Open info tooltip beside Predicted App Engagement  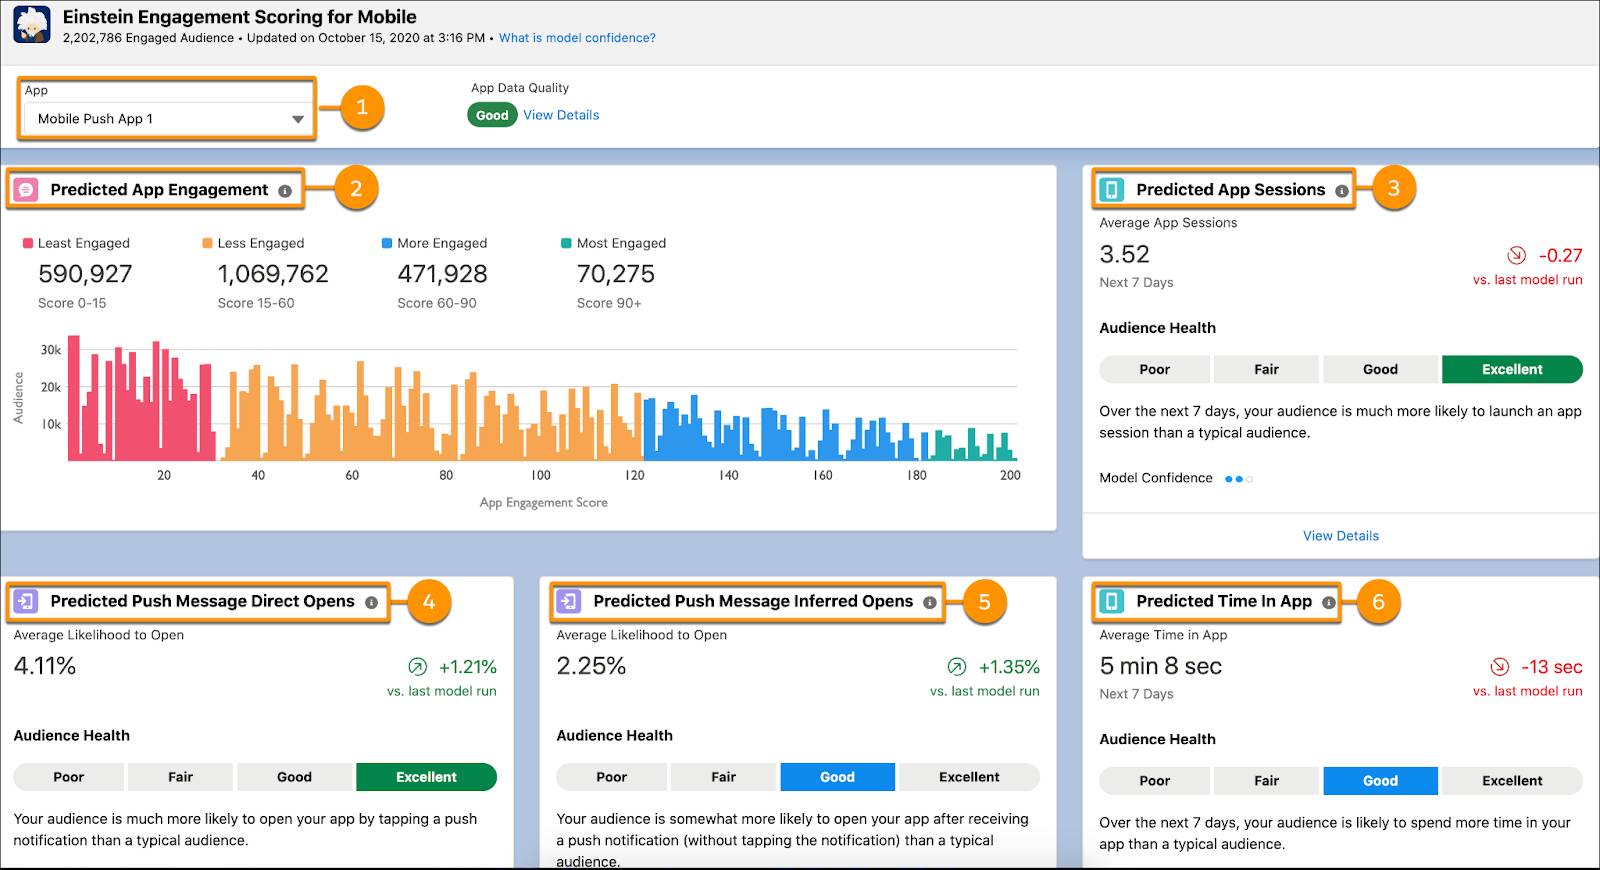[285, 191]
